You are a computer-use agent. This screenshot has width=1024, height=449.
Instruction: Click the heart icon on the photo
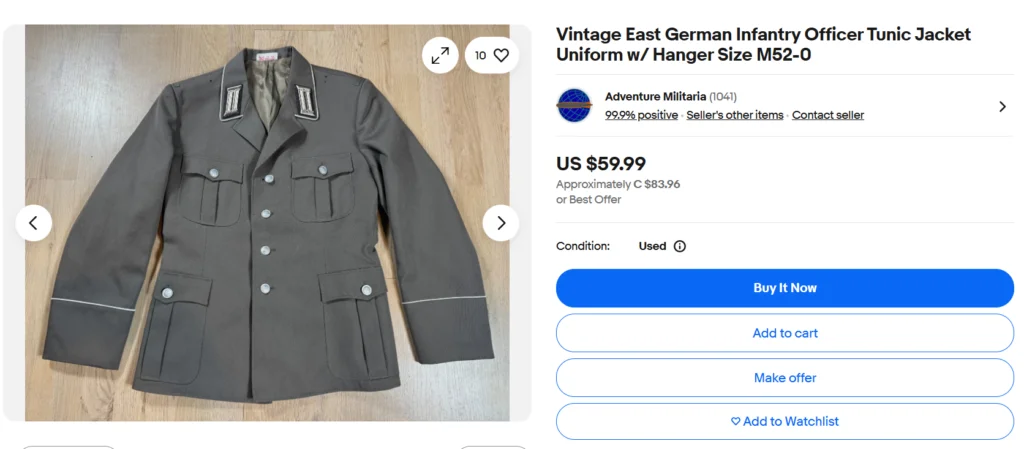501,56
